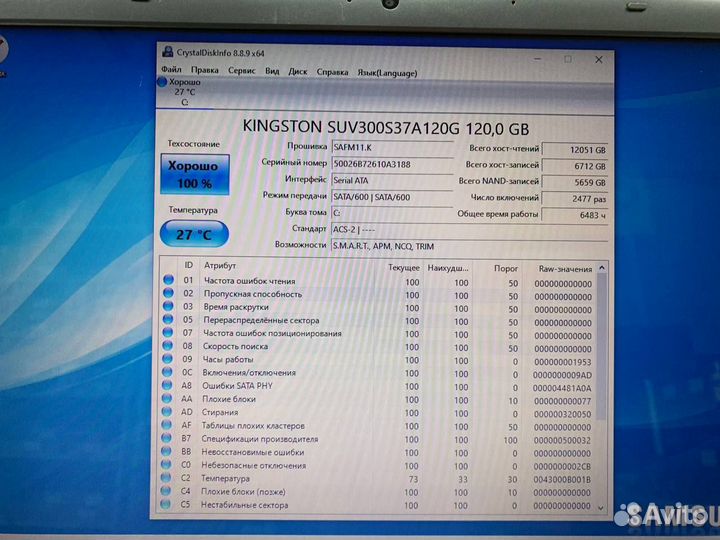The image size is (720, 540).
Task: Click the status icon for Скорость поиска
Action: pyautogui.click(x=168, y=345)
